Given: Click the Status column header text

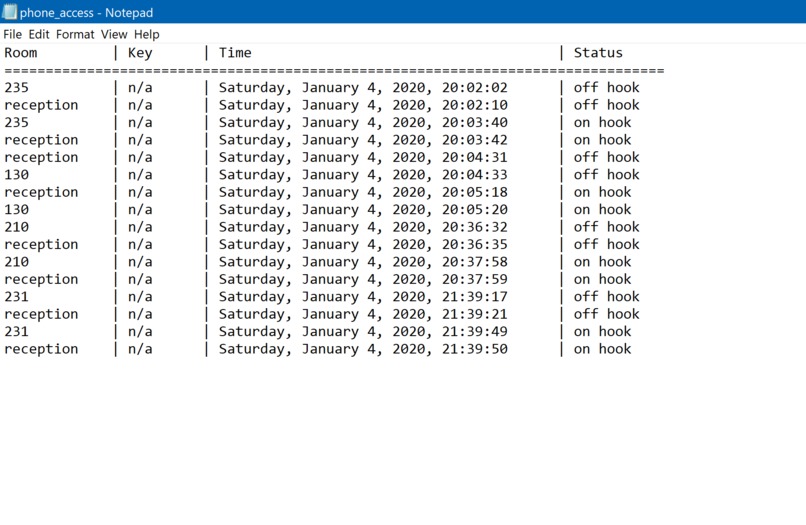Looking at the screenshot, I should click(x=598, y=52).
